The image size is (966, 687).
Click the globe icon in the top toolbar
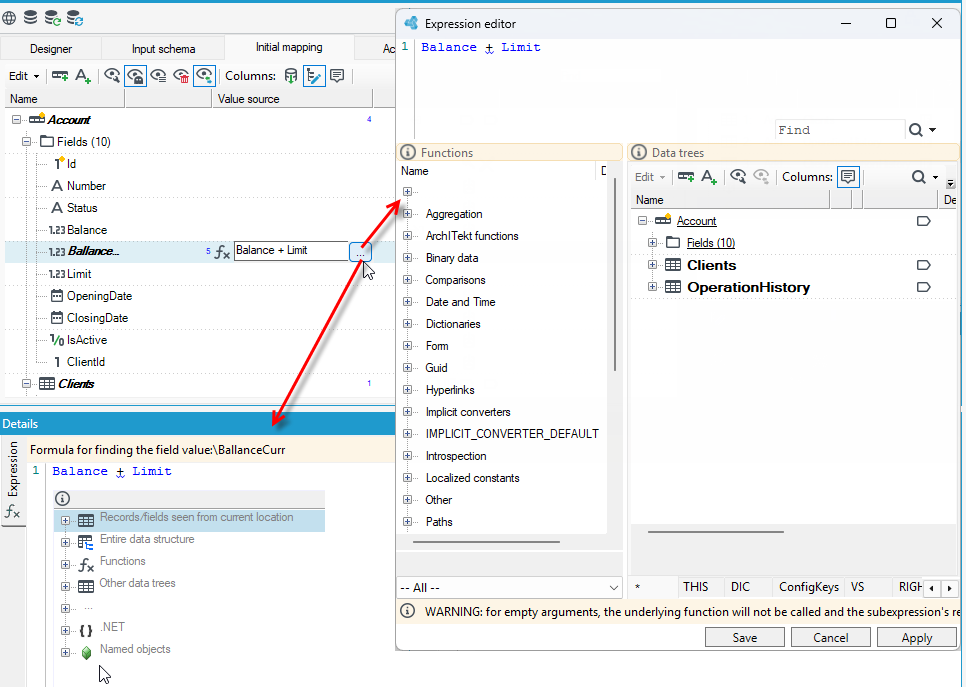tap(9, 18)
